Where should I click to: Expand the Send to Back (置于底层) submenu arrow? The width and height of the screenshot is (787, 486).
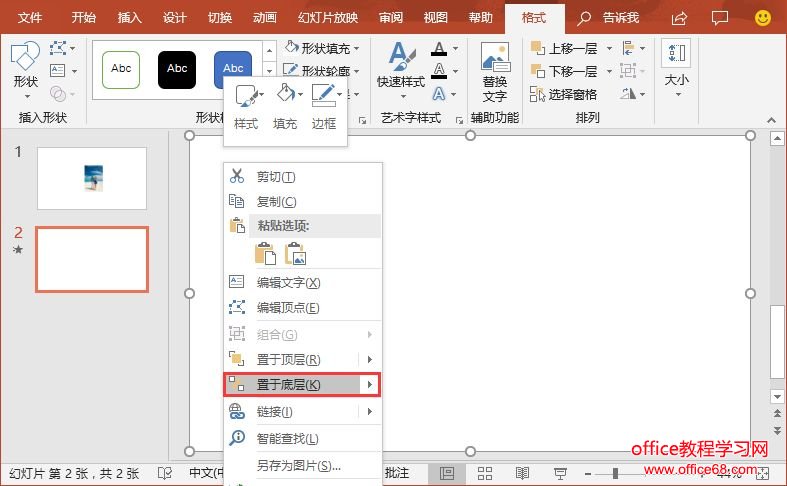coord(370,385)
